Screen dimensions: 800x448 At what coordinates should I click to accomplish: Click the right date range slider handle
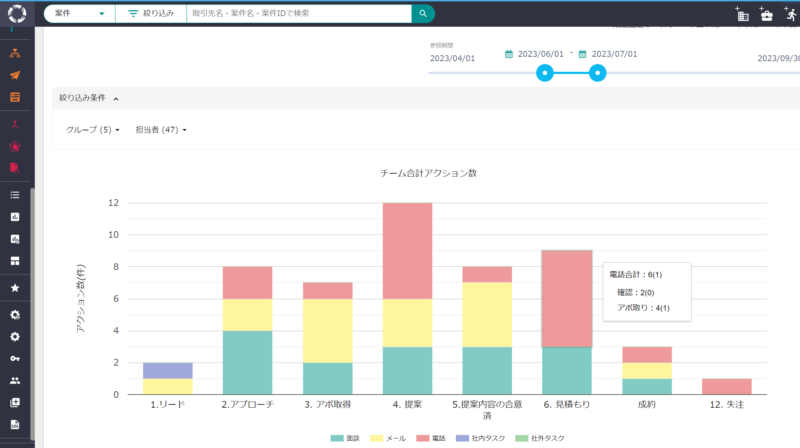[x=597, y=73]
